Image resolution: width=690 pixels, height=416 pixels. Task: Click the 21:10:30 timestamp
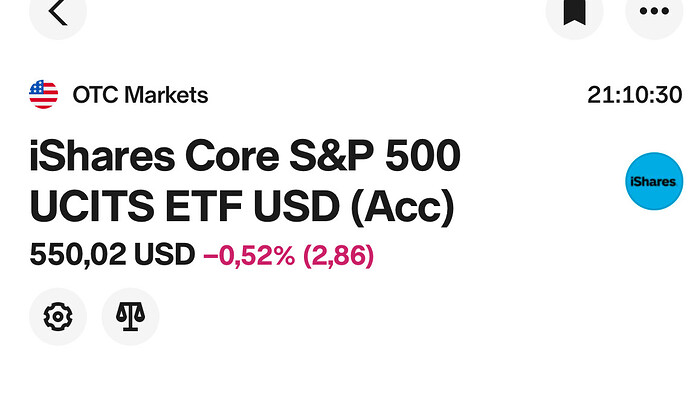(635, 96)
